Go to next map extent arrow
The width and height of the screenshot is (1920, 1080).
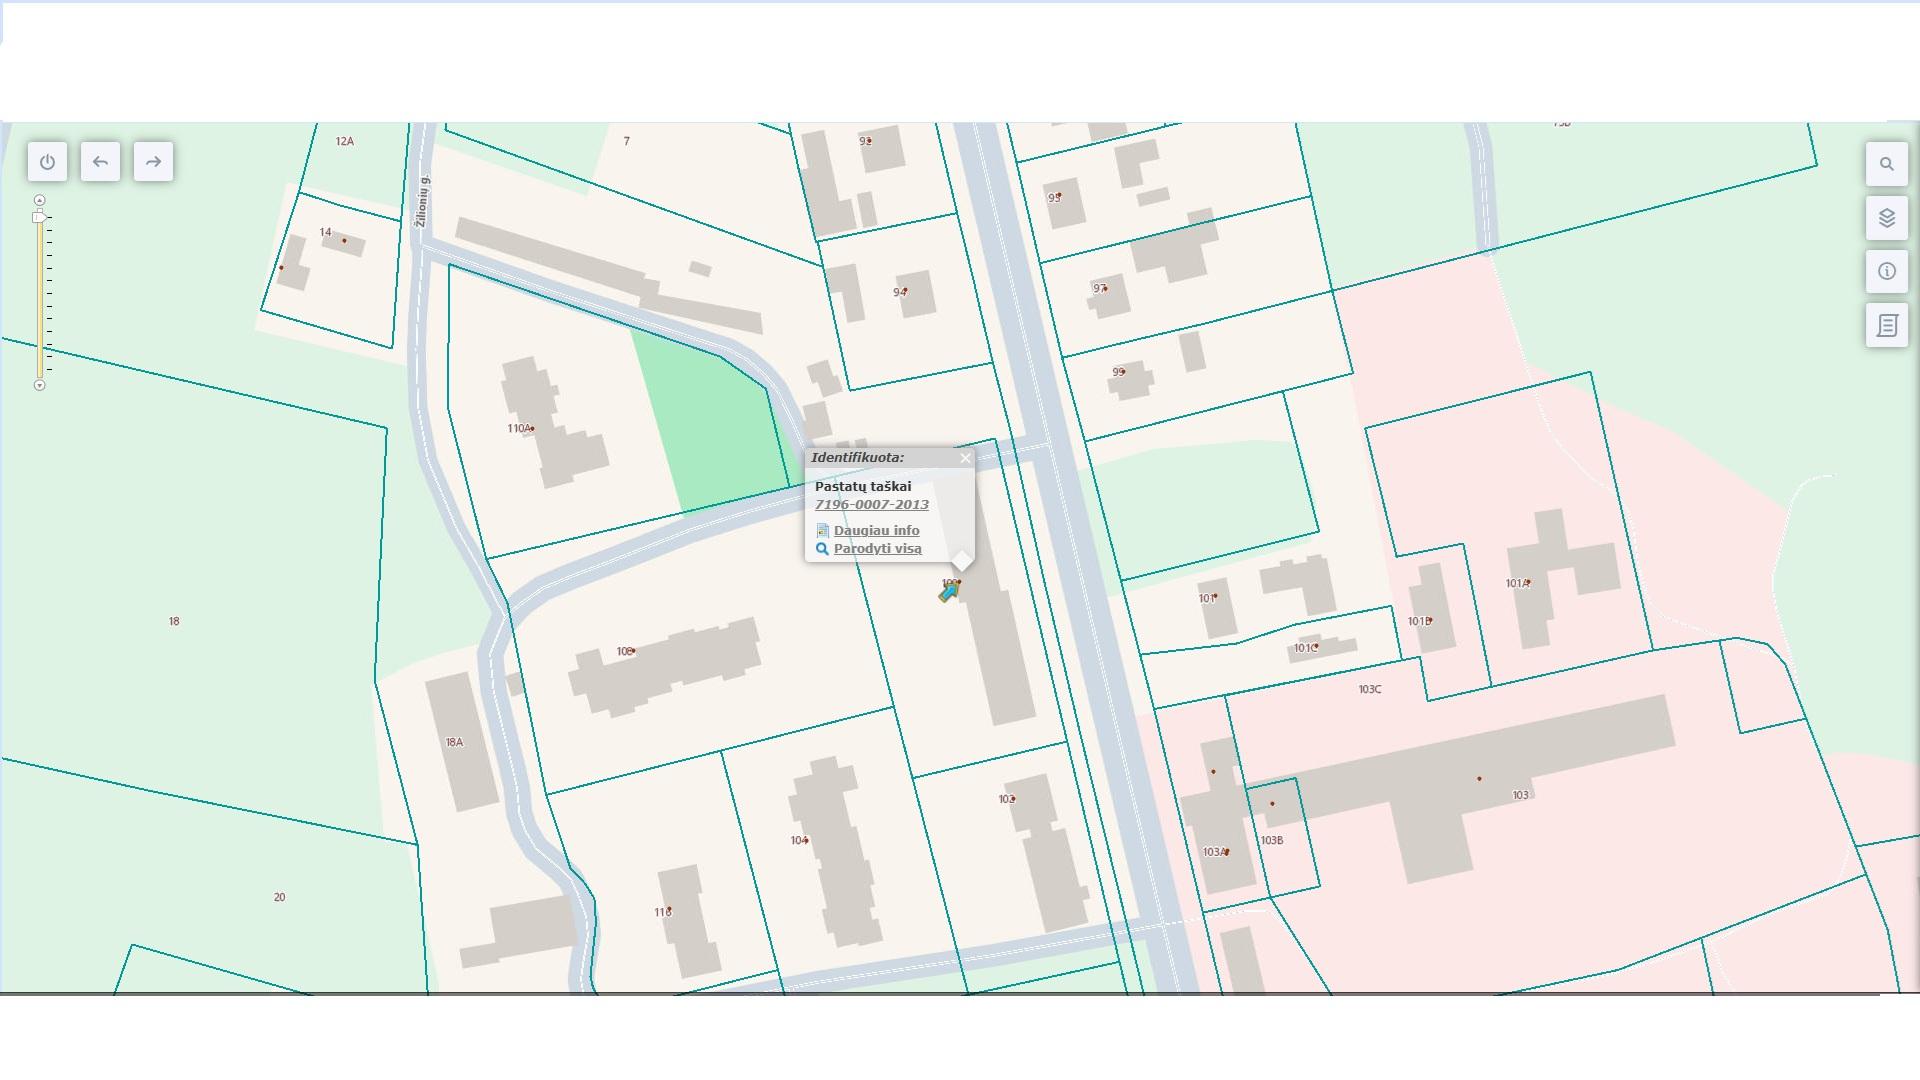pos(153,162)
